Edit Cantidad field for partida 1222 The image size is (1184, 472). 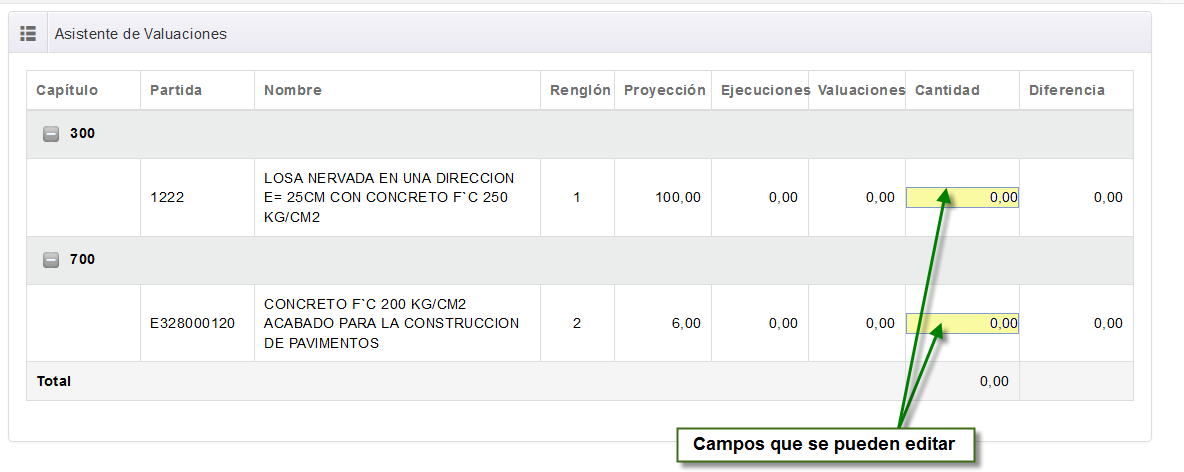[962, 198]
